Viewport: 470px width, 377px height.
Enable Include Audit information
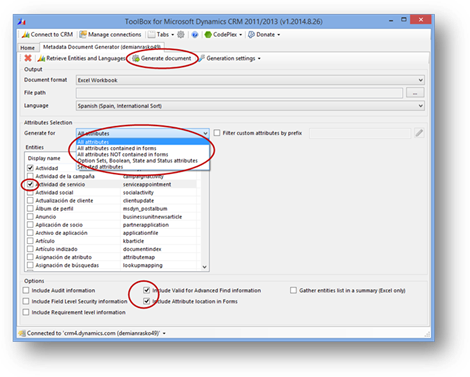tap(26, 290)
